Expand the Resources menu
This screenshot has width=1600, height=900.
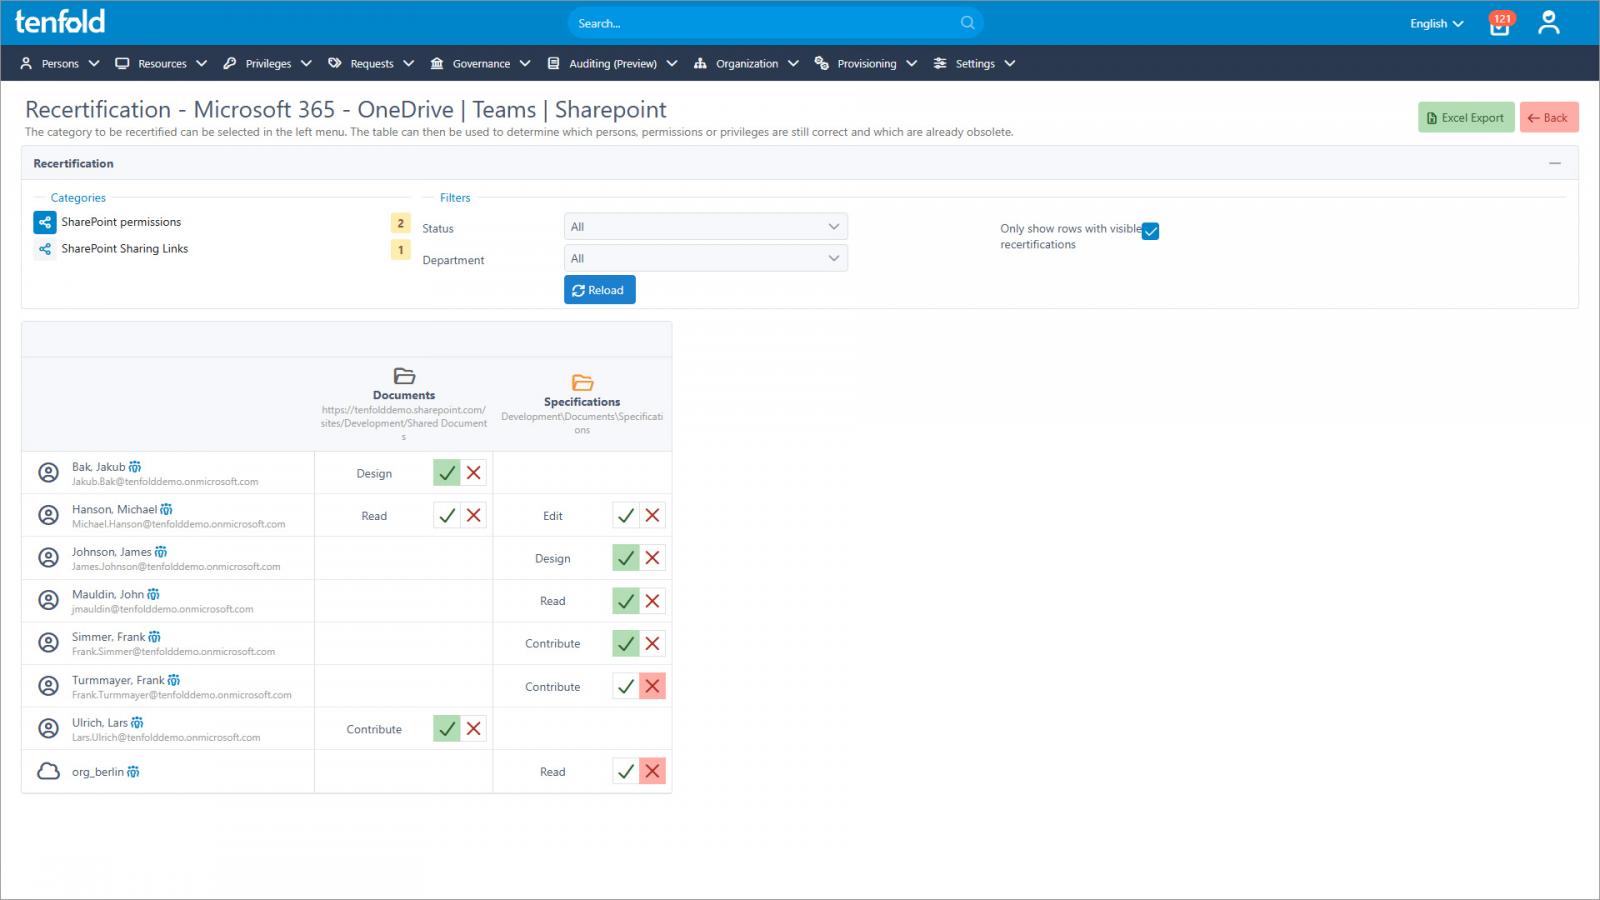tap(161, 63)
